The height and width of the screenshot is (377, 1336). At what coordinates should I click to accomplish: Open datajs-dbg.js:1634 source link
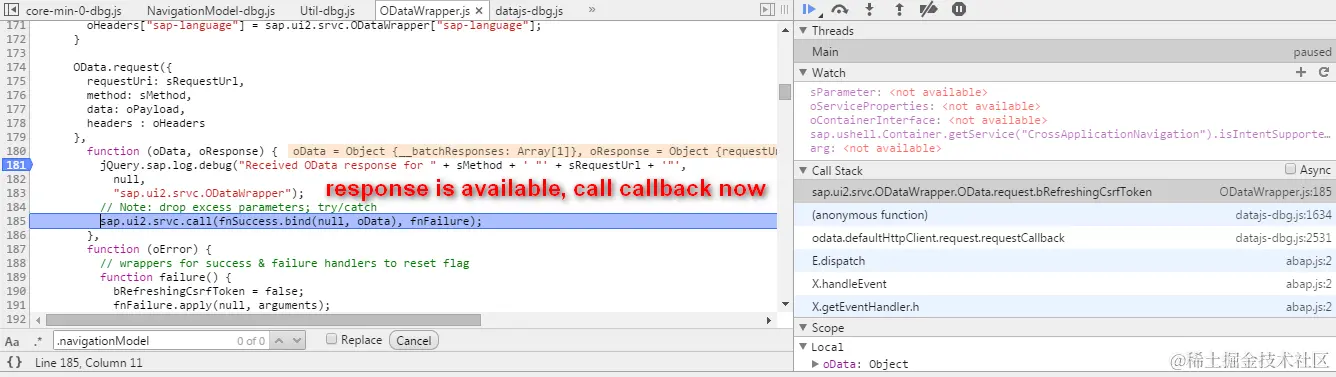[x=1283, y=215]
